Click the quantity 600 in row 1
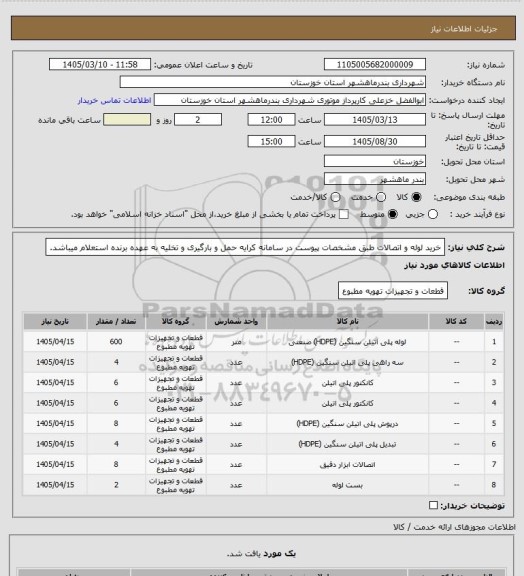This screenshot has width=524, height=576. [116, 342]
